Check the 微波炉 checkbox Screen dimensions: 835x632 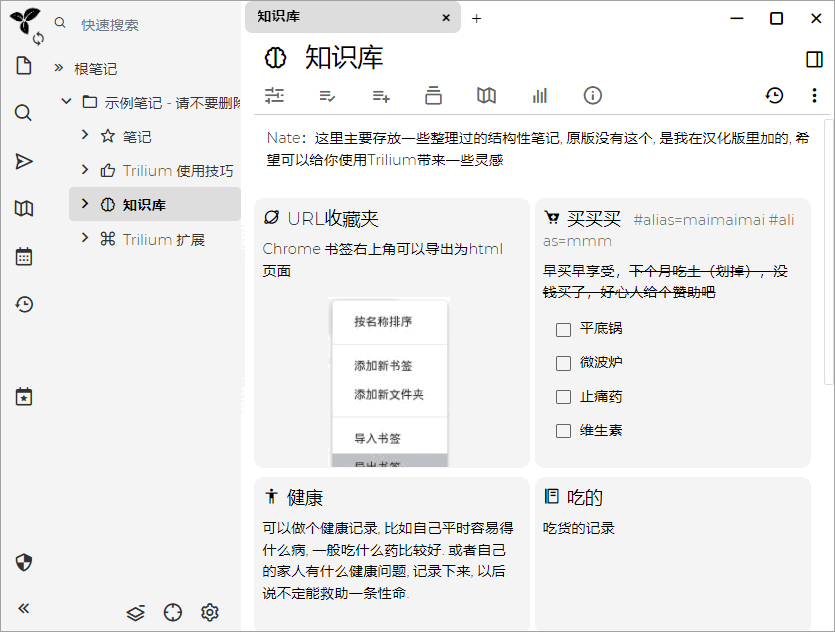[x=564, y=362]
